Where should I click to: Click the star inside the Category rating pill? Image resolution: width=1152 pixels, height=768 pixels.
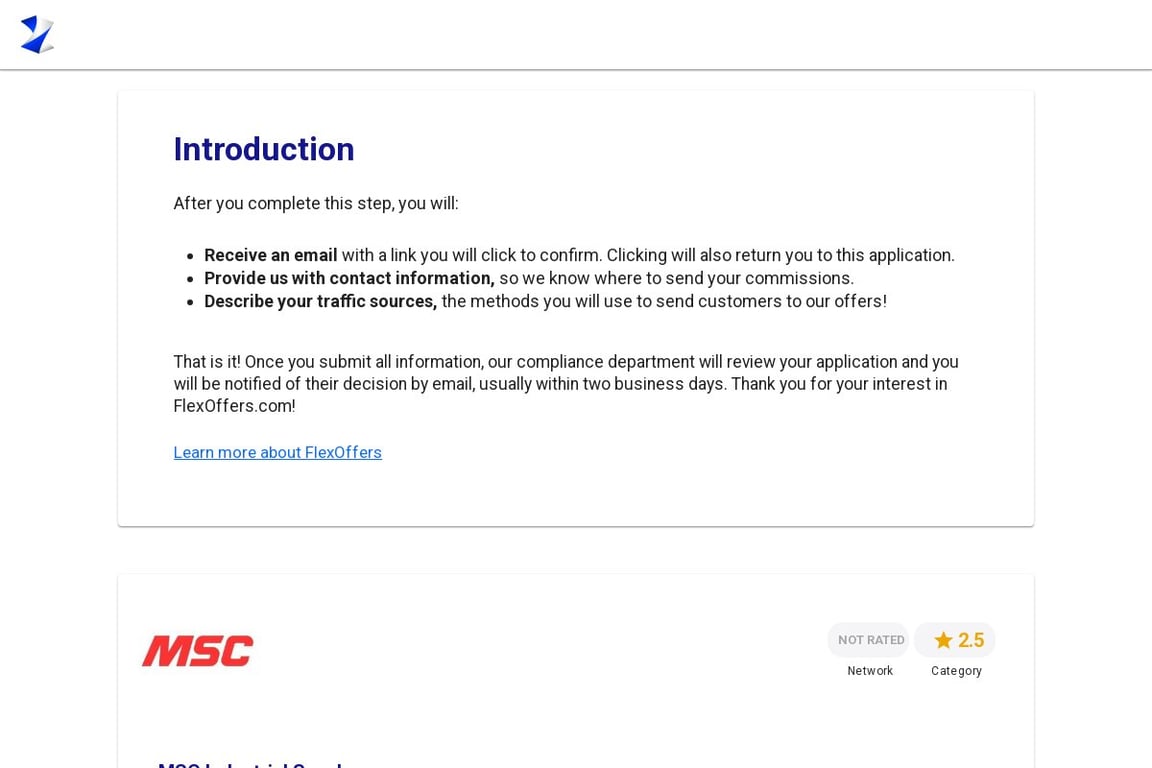pyautogui.click(x=944, y=640)
